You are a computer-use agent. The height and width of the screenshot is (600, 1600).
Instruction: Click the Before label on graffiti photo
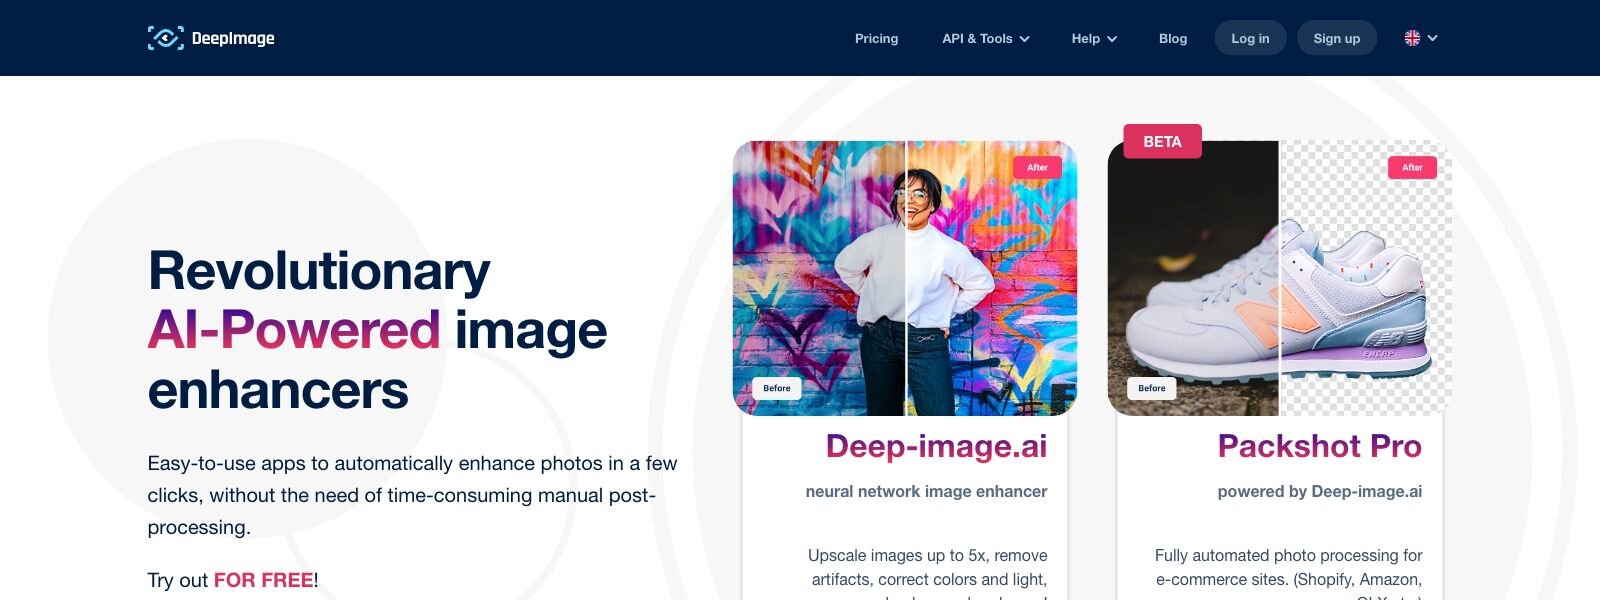pos(777,388)
